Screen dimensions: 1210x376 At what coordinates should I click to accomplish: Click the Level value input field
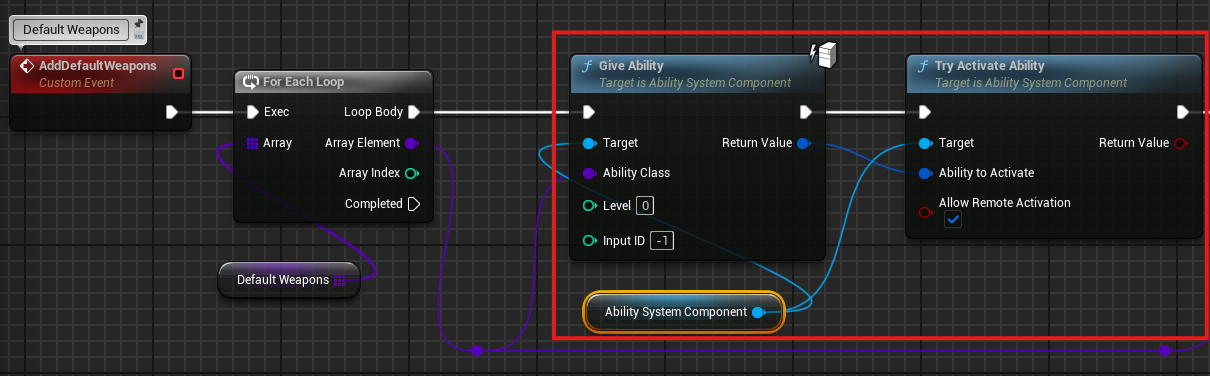pos(645,206)
